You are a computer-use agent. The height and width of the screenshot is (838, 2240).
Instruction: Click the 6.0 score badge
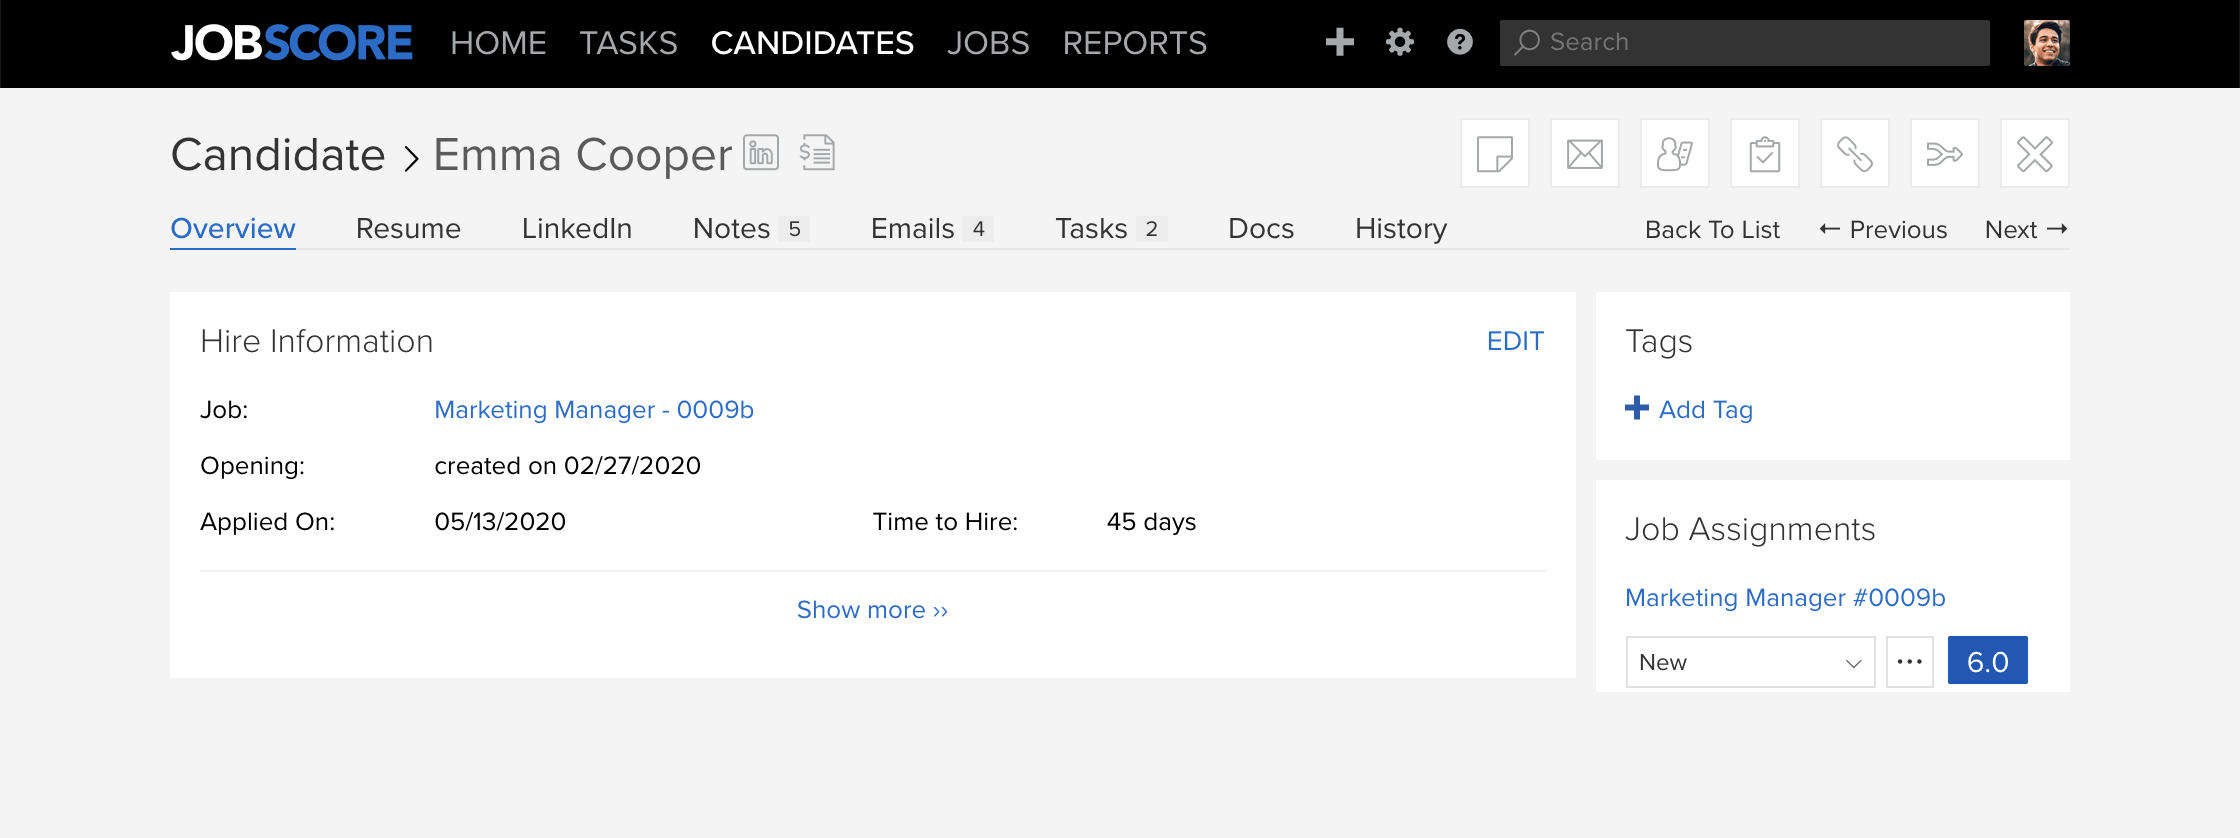(1987, 661)
